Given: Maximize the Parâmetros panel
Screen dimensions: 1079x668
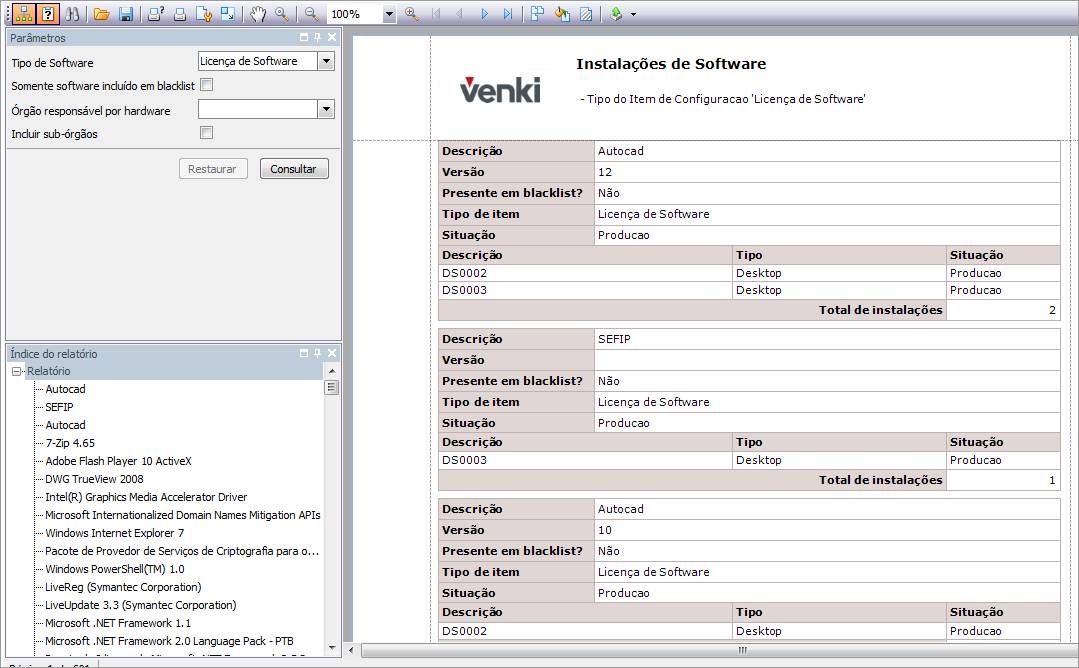Looking at the screenshot, I should point(304,37).
